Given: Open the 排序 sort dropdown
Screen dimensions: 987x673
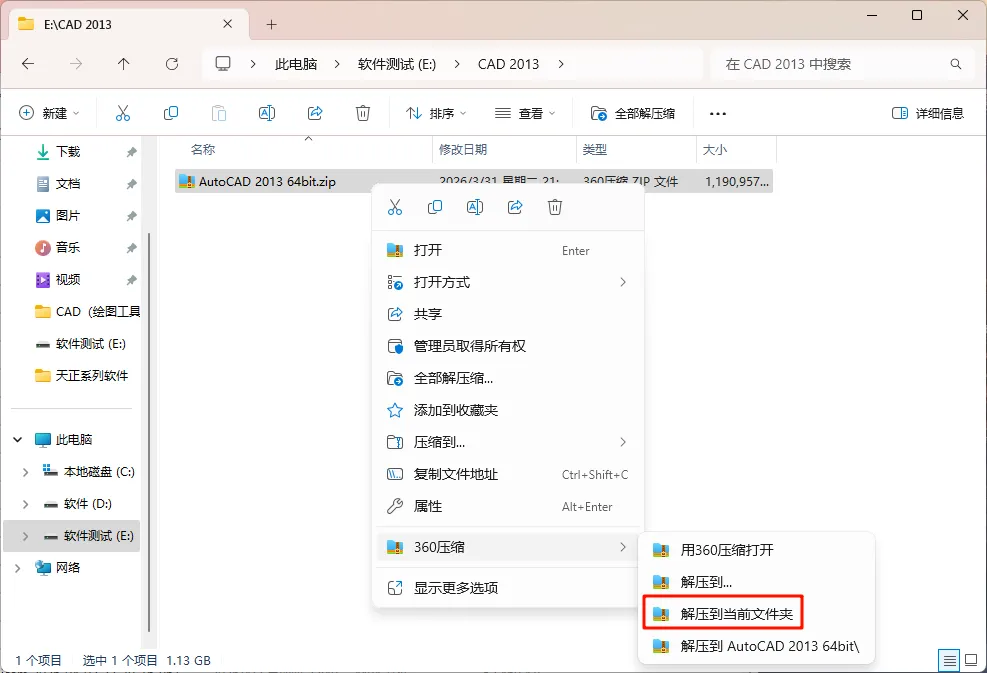Looking at the screenshot, I should [436, 113].
